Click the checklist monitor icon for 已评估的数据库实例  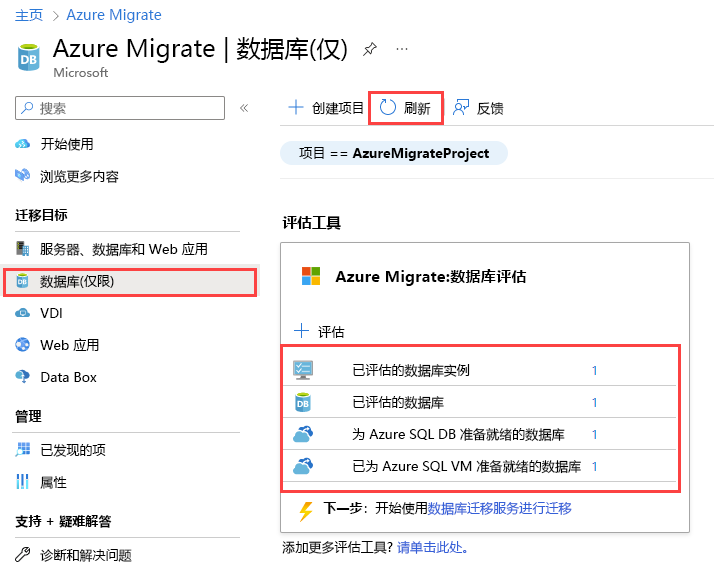(x=303, y=370)
